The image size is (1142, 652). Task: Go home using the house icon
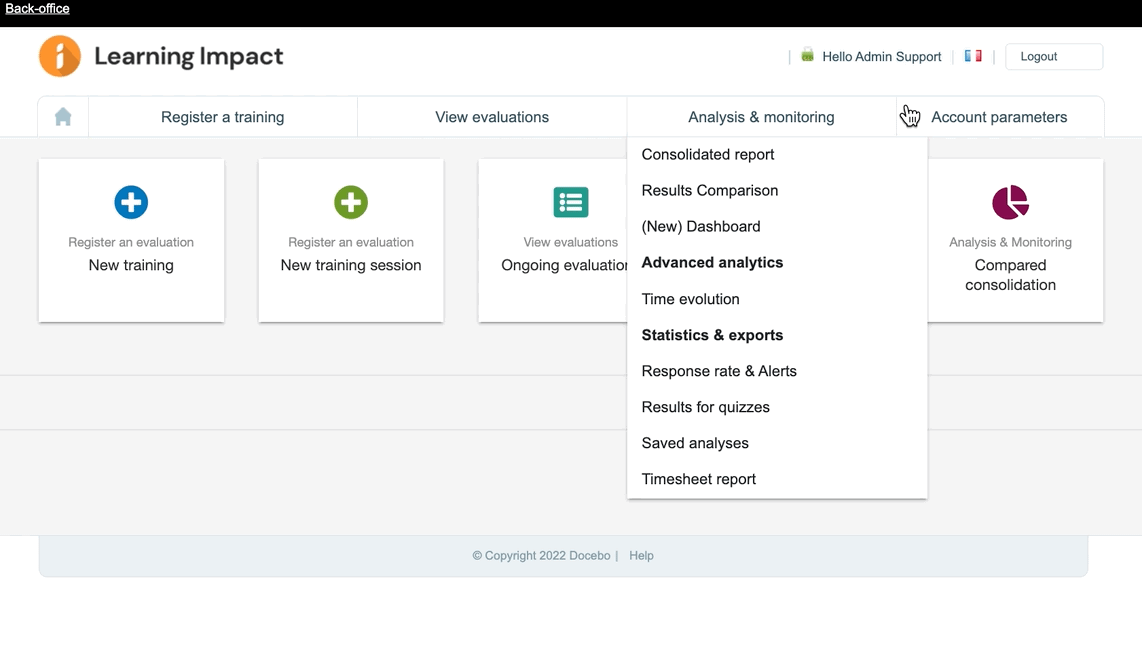point(62,116)
